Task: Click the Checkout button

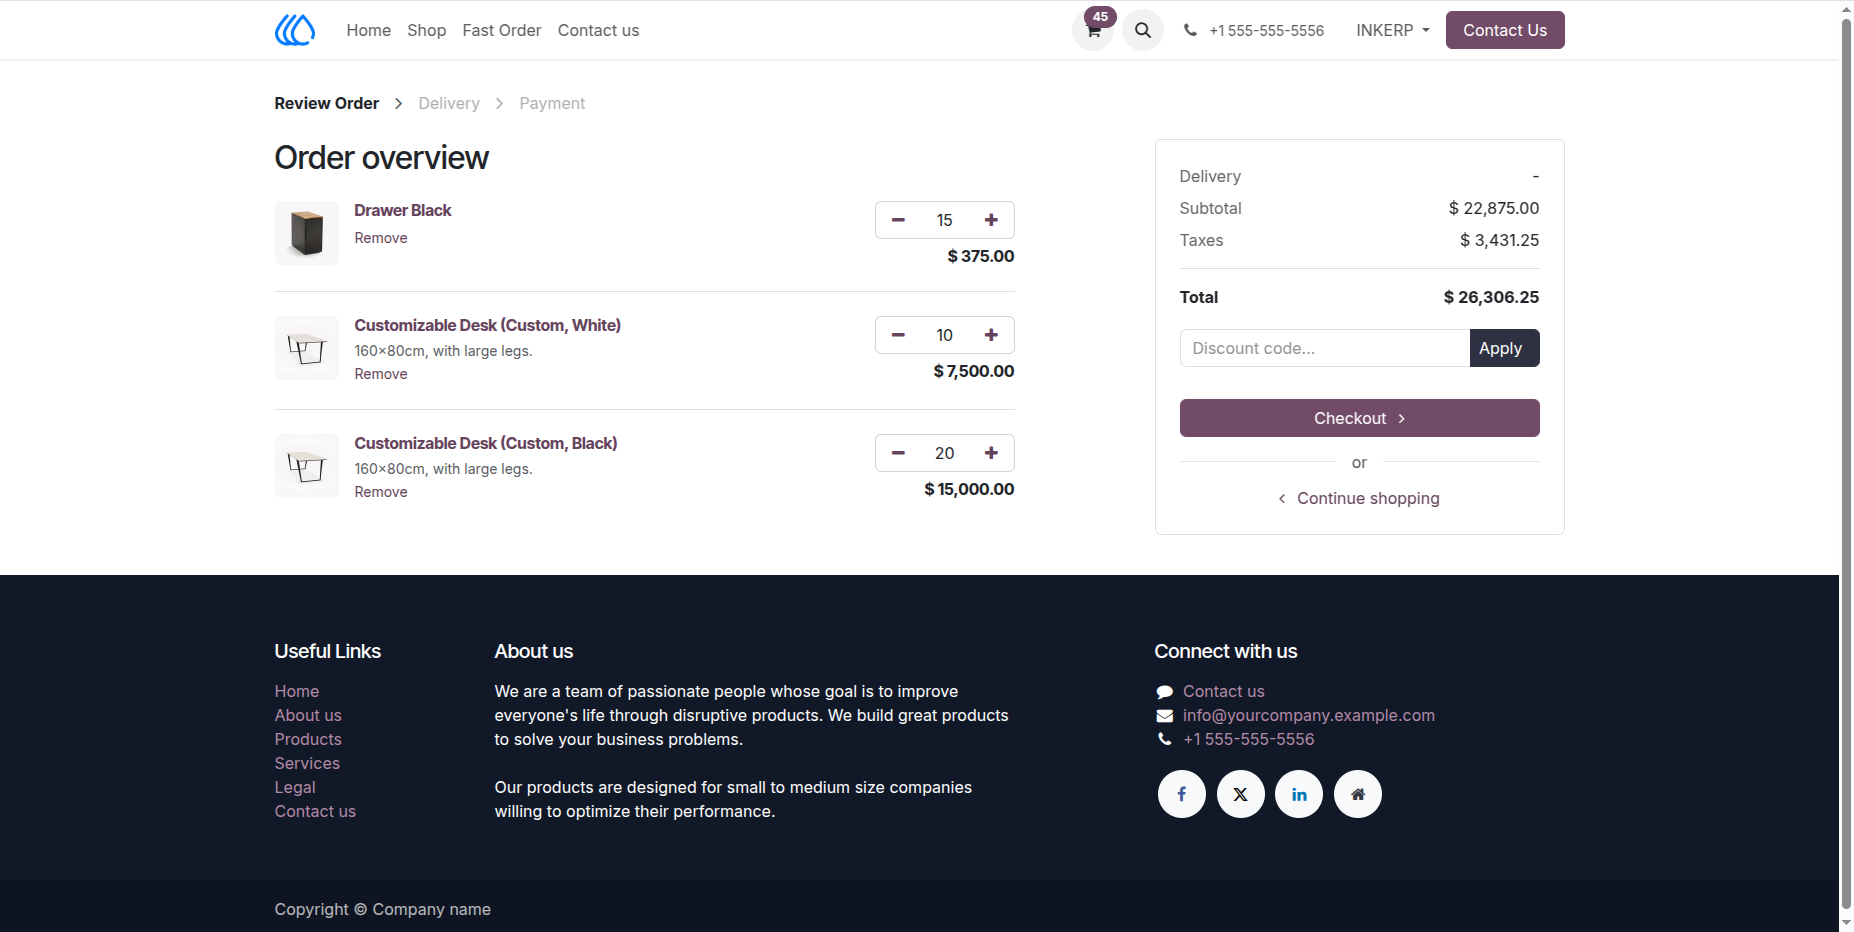Action: pos(1360,418)
